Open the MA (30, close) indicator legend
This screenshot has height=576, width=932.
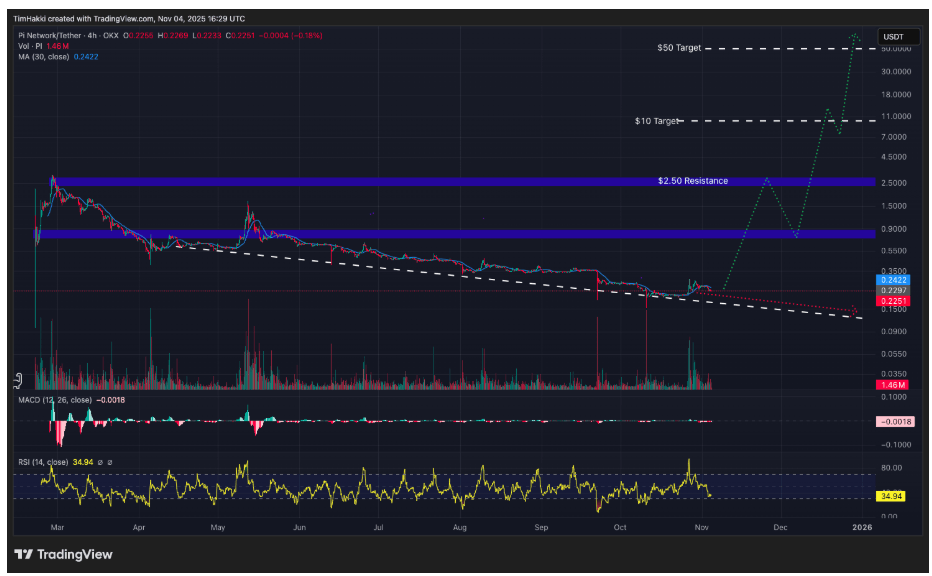click(43, 56)
